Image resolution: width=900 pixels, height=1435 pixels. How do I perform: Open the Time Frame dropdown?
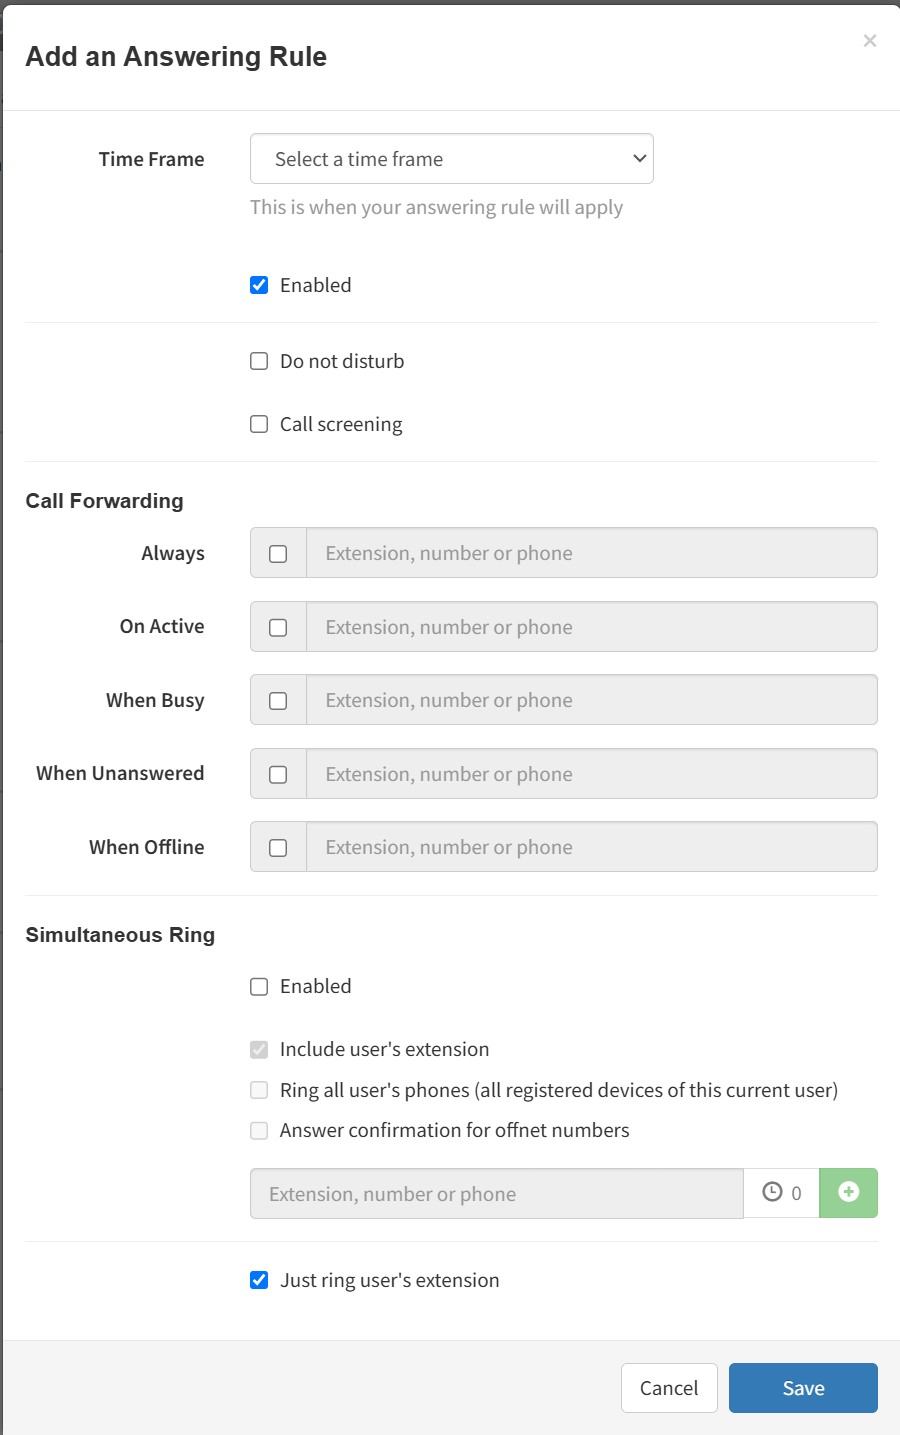pos(451,159)
